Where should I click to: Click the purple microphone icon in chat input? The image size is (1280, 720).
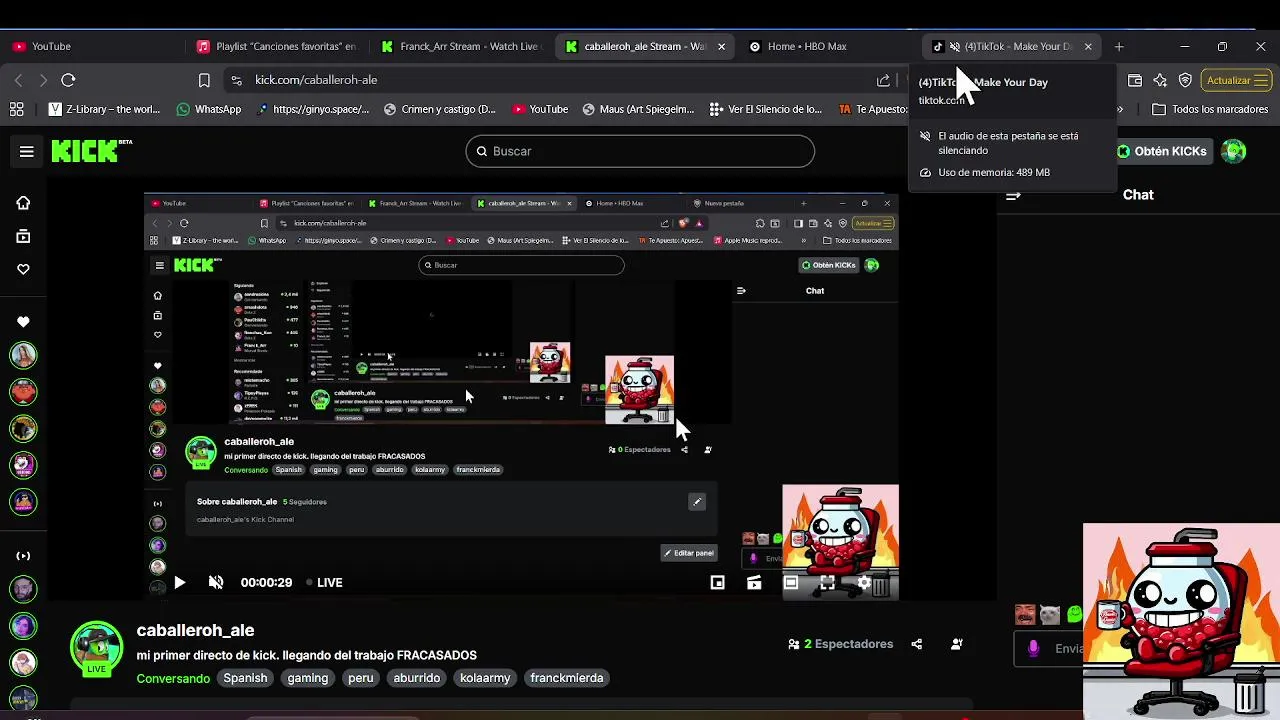tap(1034, 648)
